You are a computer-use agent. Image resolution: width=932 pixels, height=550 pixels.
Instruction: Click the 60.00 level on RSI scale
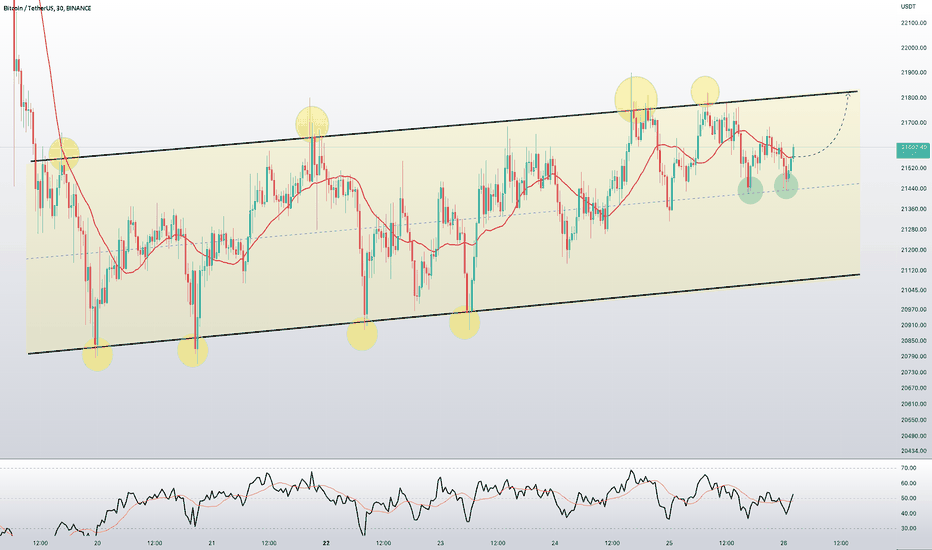click(x=908, y=483)
